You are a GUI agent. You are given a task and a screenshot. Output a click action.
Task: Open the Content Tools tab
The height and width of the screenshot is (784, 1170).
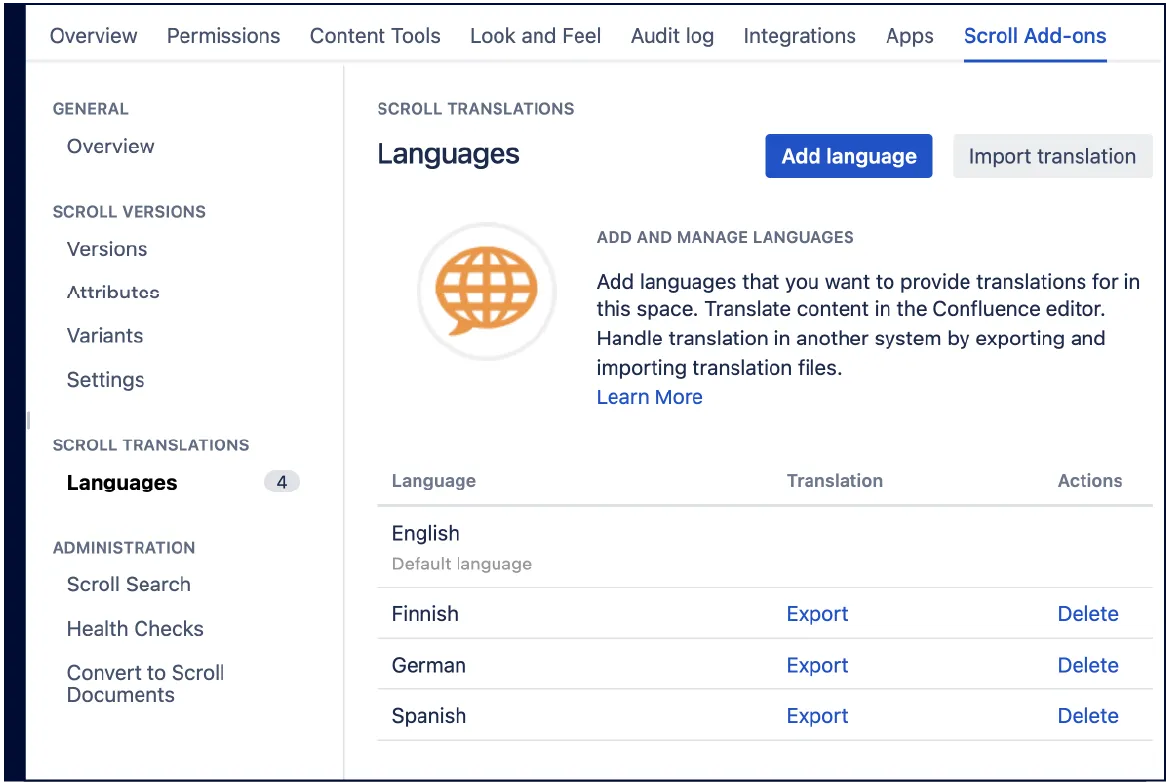pyautogui.click(x=375, y=36)
